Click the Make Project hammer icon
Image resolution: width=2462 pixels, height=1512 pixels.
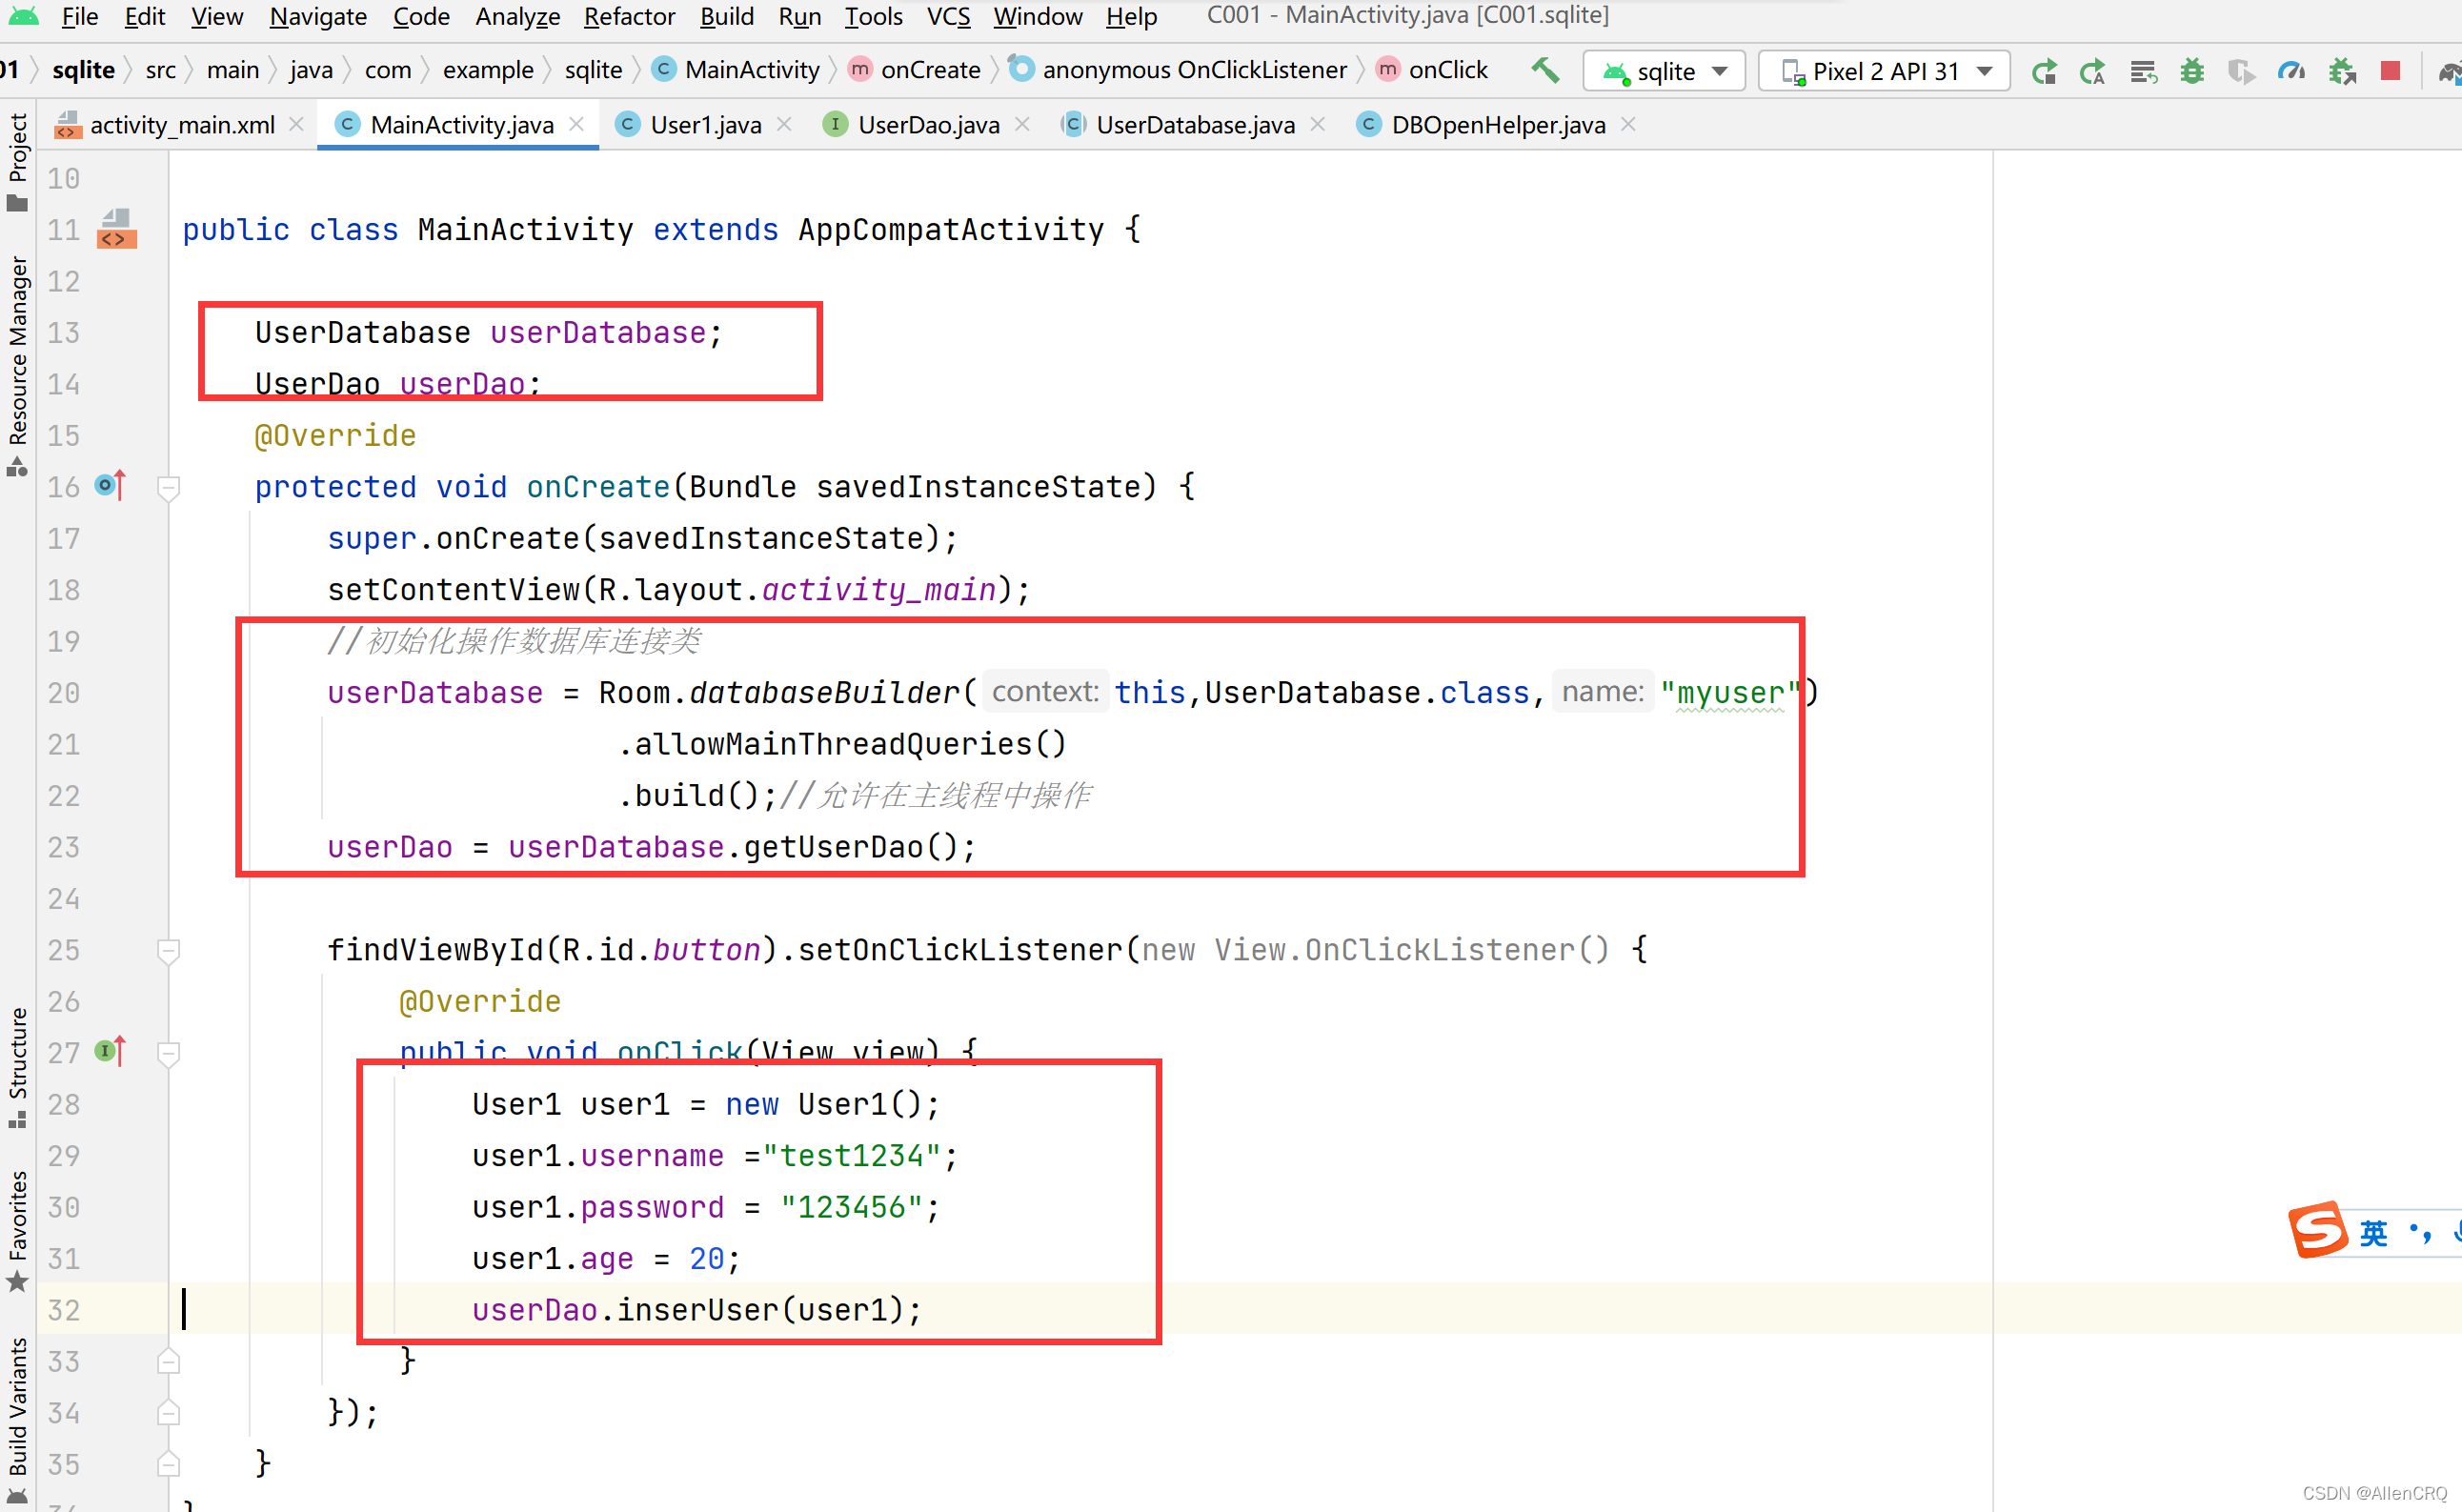tap(1544, 71)
